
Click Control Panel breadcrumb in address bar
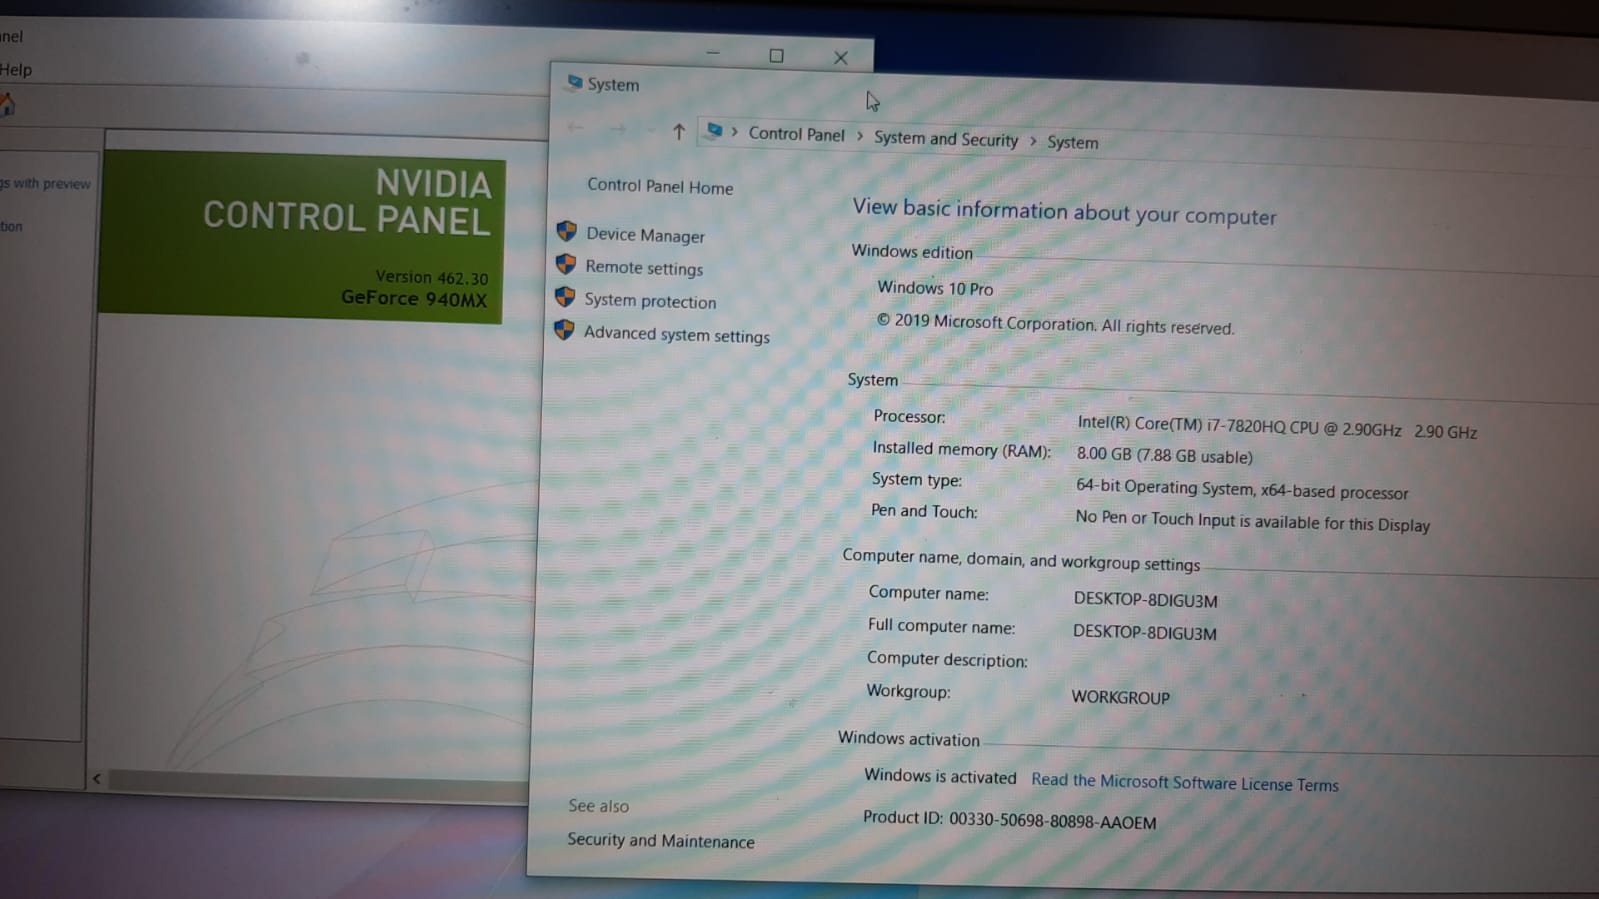(796, 134)
